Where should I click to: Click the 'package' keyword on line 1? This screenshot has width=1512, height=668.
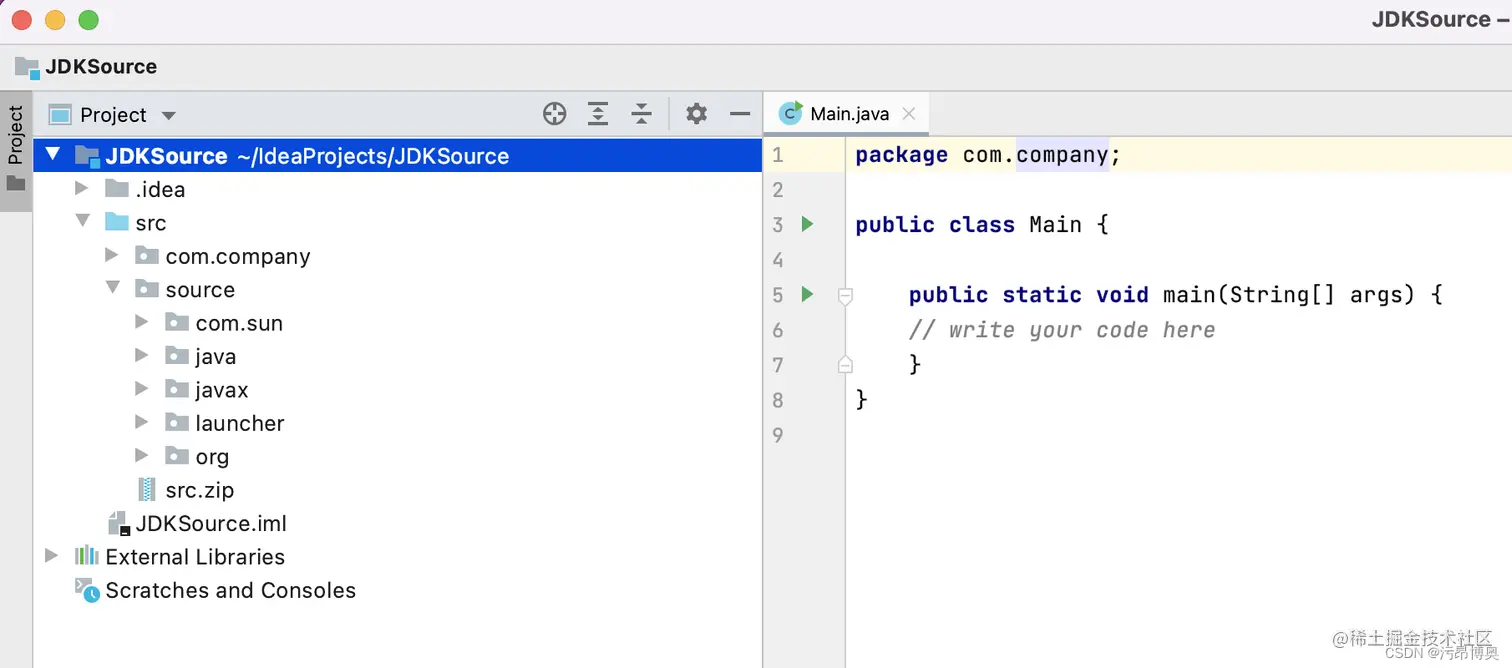901,155
